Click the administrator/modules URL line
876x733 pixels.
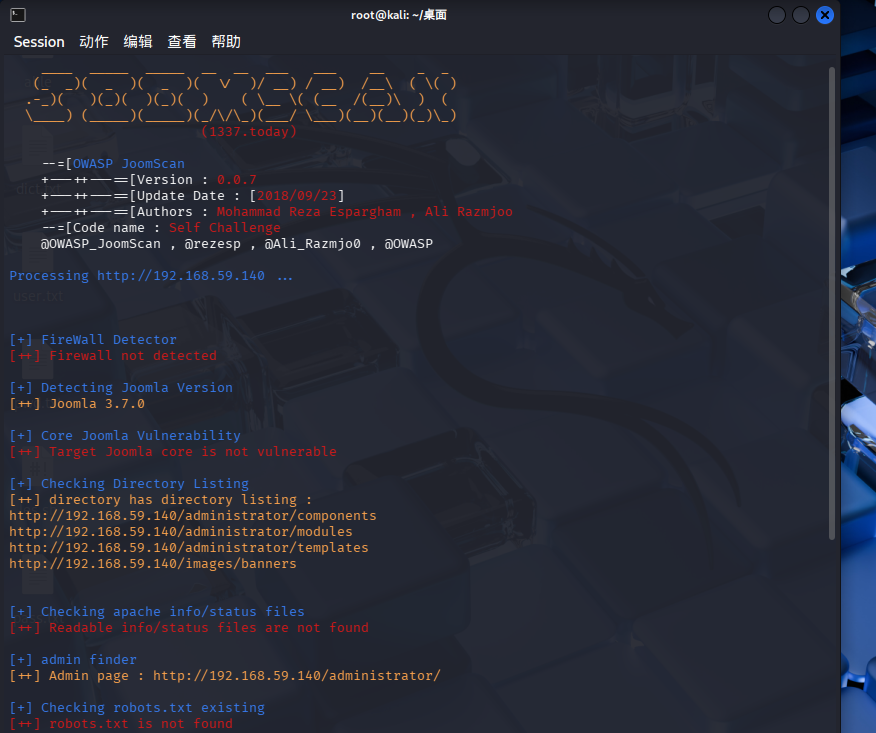180,532
